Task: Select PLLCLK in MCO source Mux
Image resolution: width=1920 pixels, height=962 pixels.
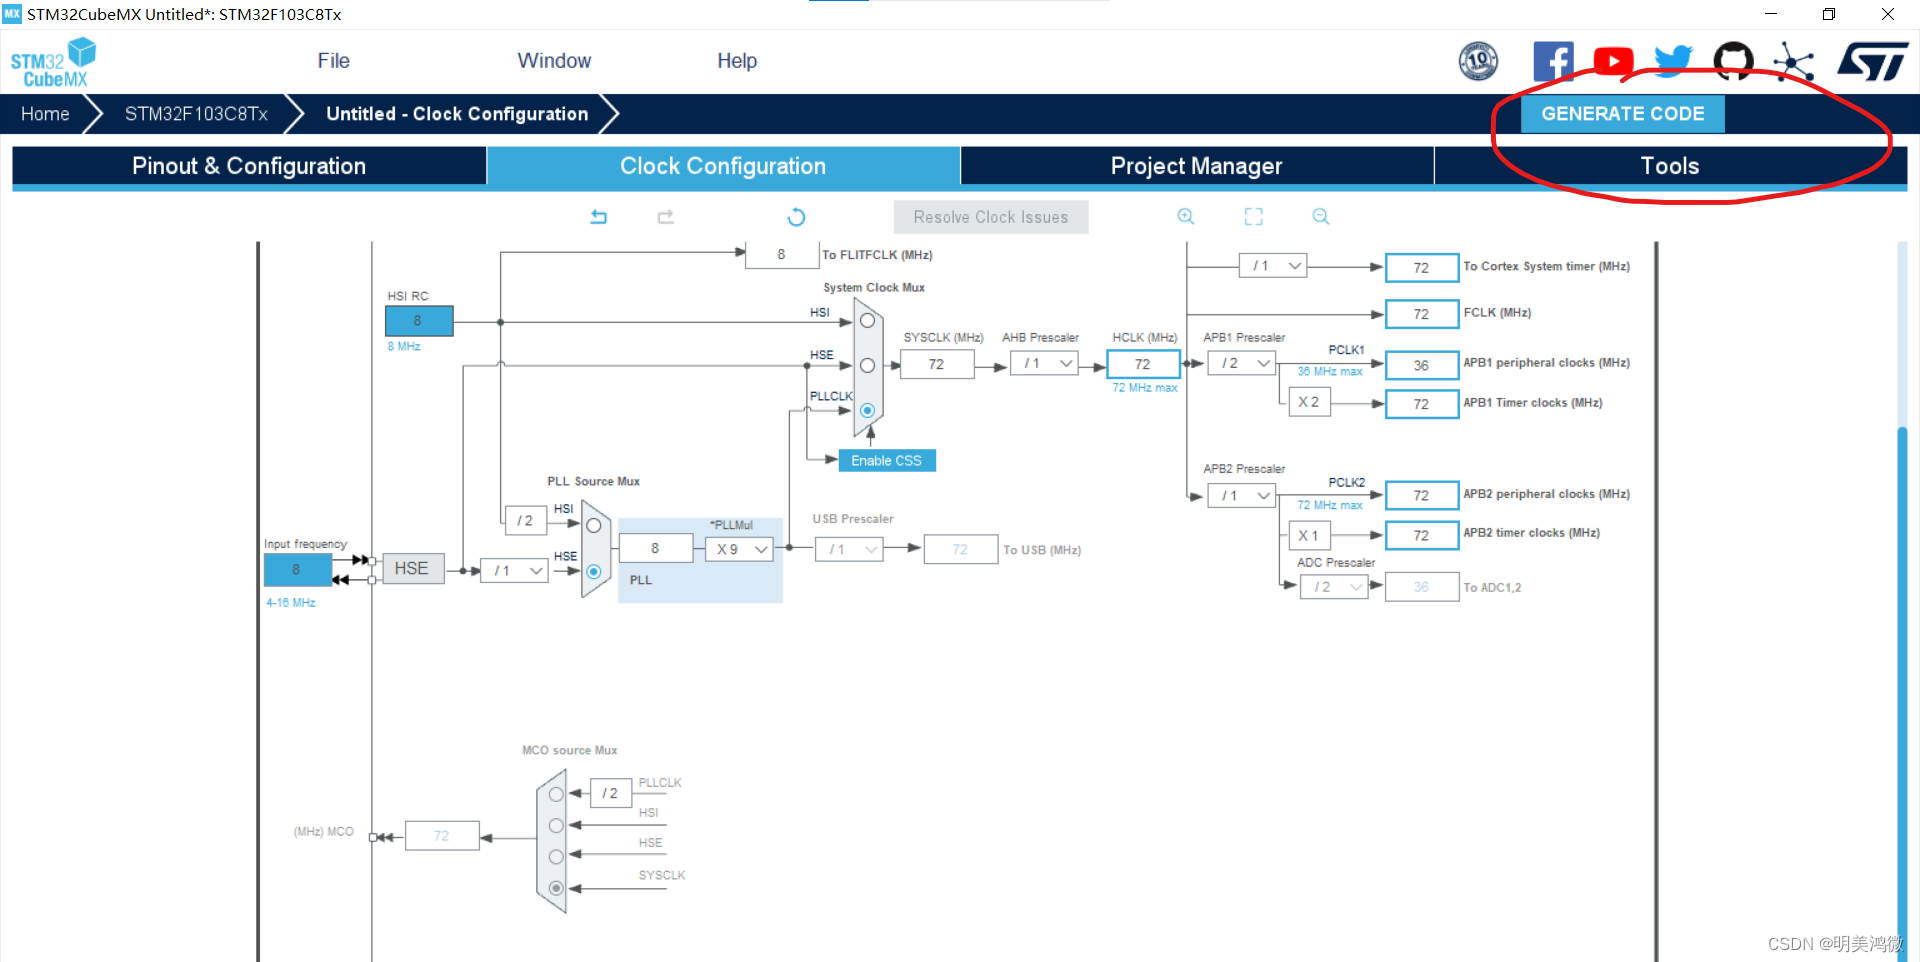Action: 556,794
